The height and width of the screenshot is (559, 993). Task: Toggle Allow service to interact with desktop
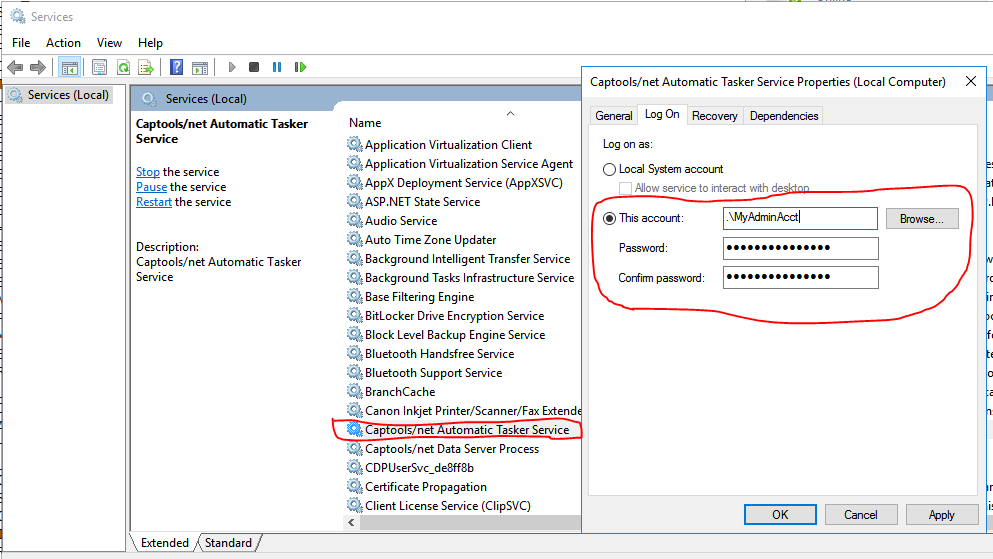click(x=625, y=188)
